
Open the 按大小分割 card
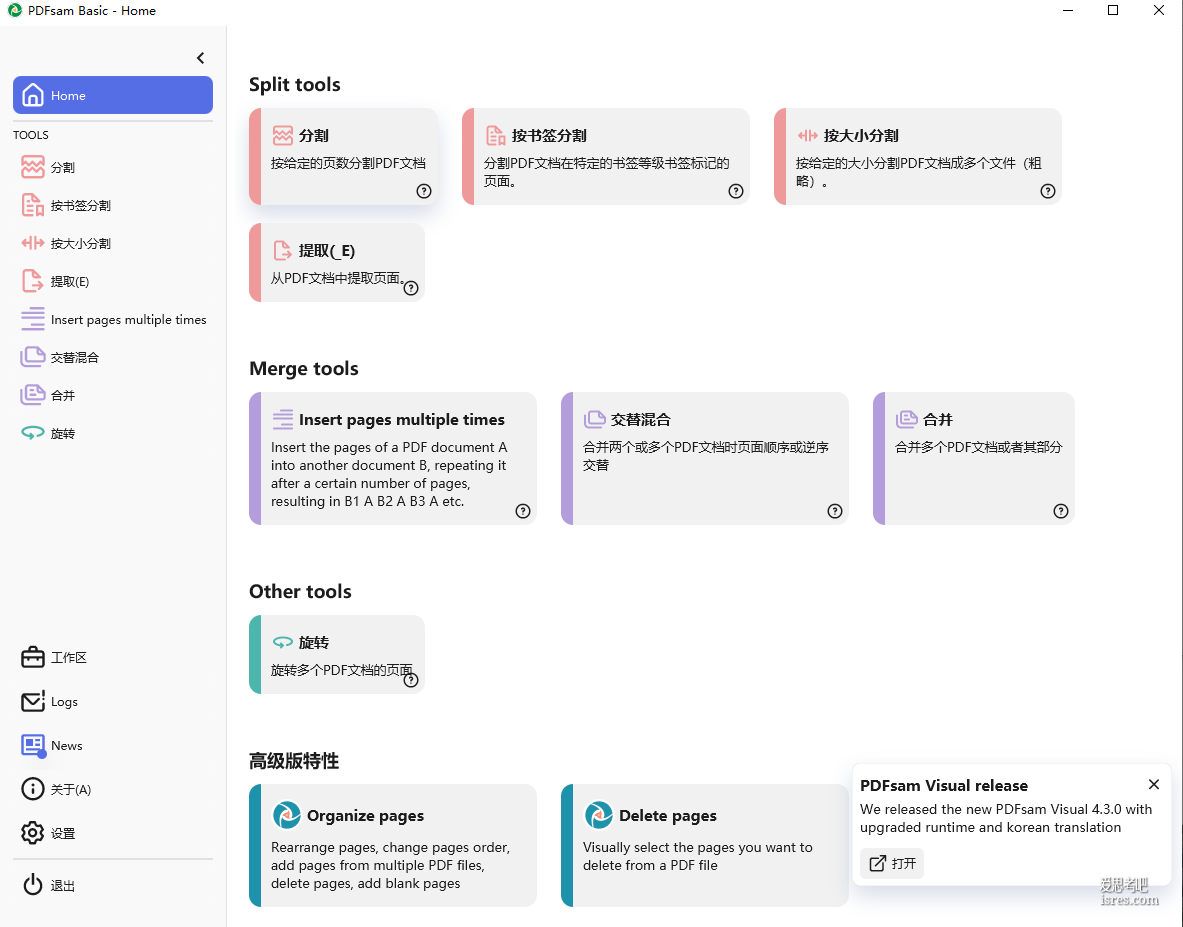coord(917,156)
